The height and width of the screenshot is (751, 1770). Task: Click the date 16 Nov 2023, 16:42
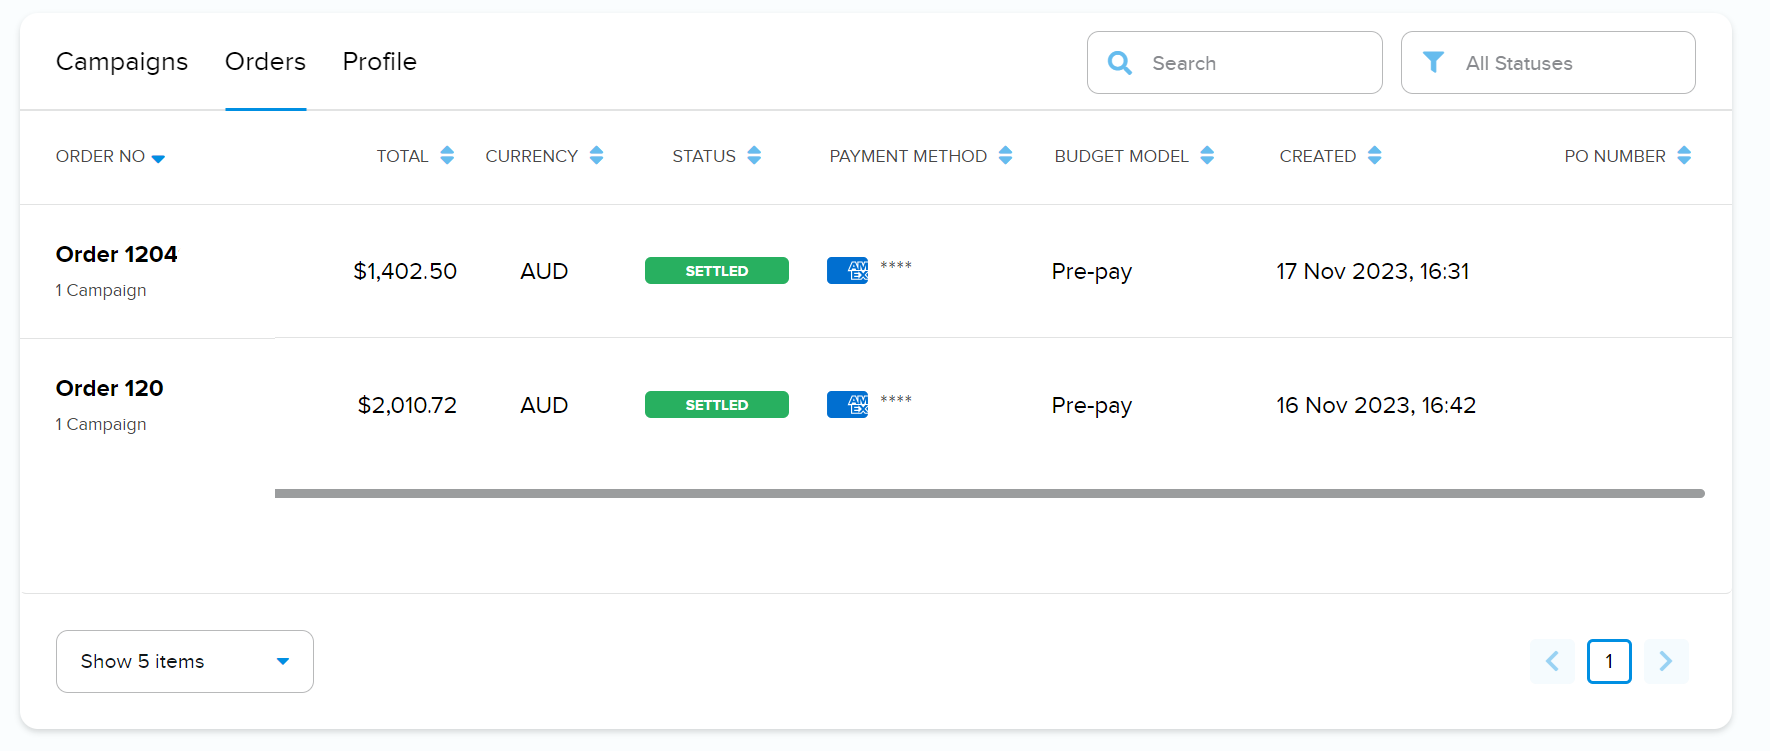[x=1376, y=405]
